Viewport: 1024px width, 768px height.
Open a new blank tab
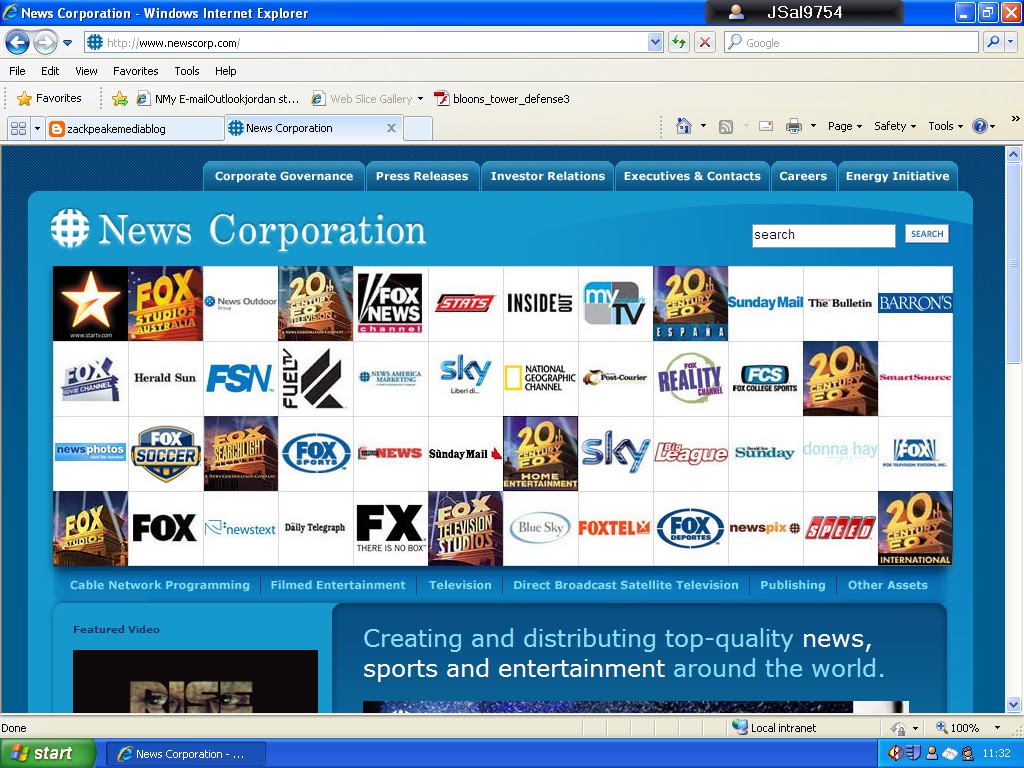[x=418, y=129]
